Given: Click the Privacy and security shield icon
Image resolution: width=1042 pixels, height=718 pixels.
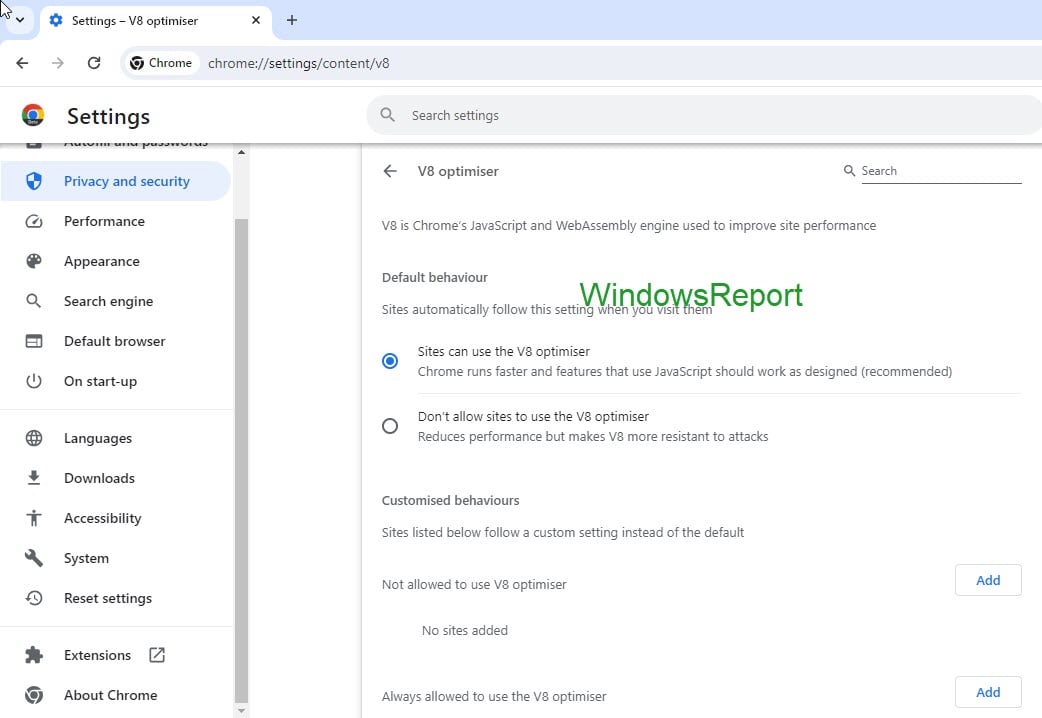Looking at the screenshot, I should click(x=34, y=181).
